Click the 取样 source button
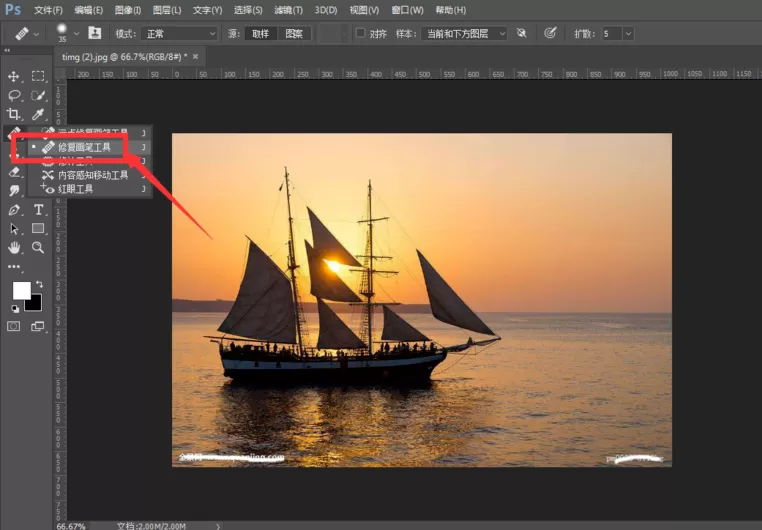The width and height of the screenshot is (762, 530). (260, 34)
